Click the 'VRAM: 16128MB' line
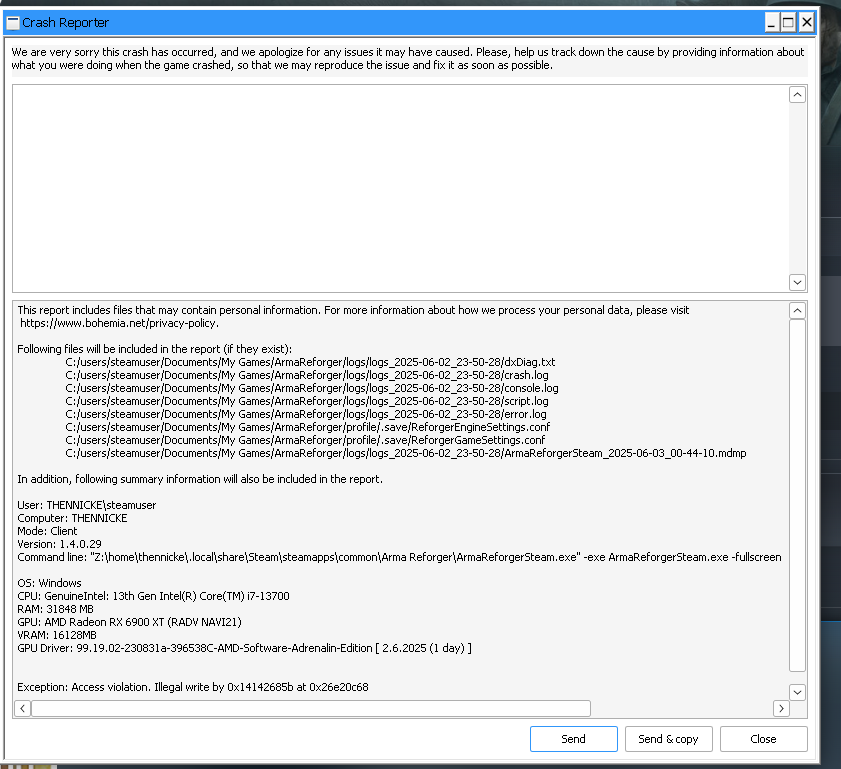The height and width of the screenshot is (769, 841). click(x=57, y=635)
